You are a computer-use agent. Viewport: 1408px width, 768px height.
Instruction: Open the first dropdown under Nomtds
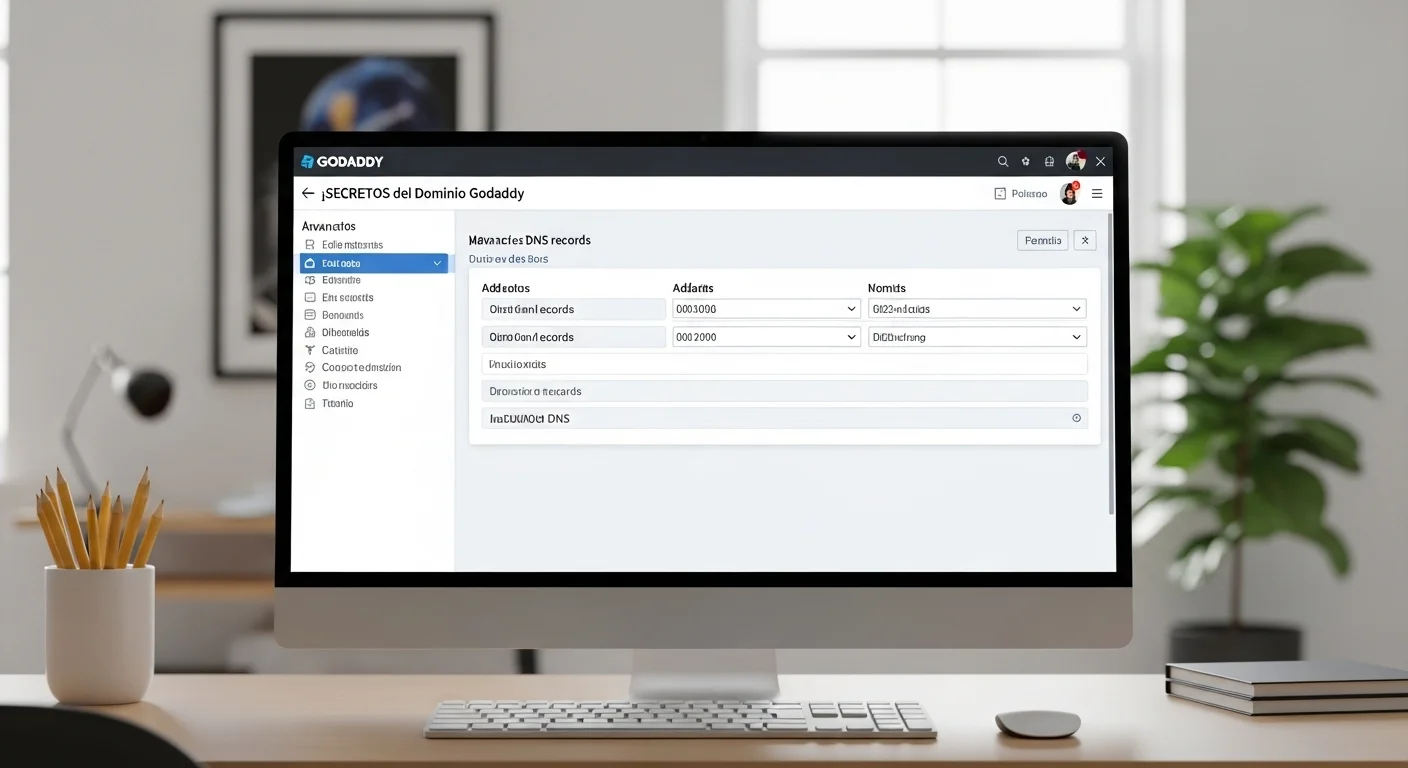[977, 309]
